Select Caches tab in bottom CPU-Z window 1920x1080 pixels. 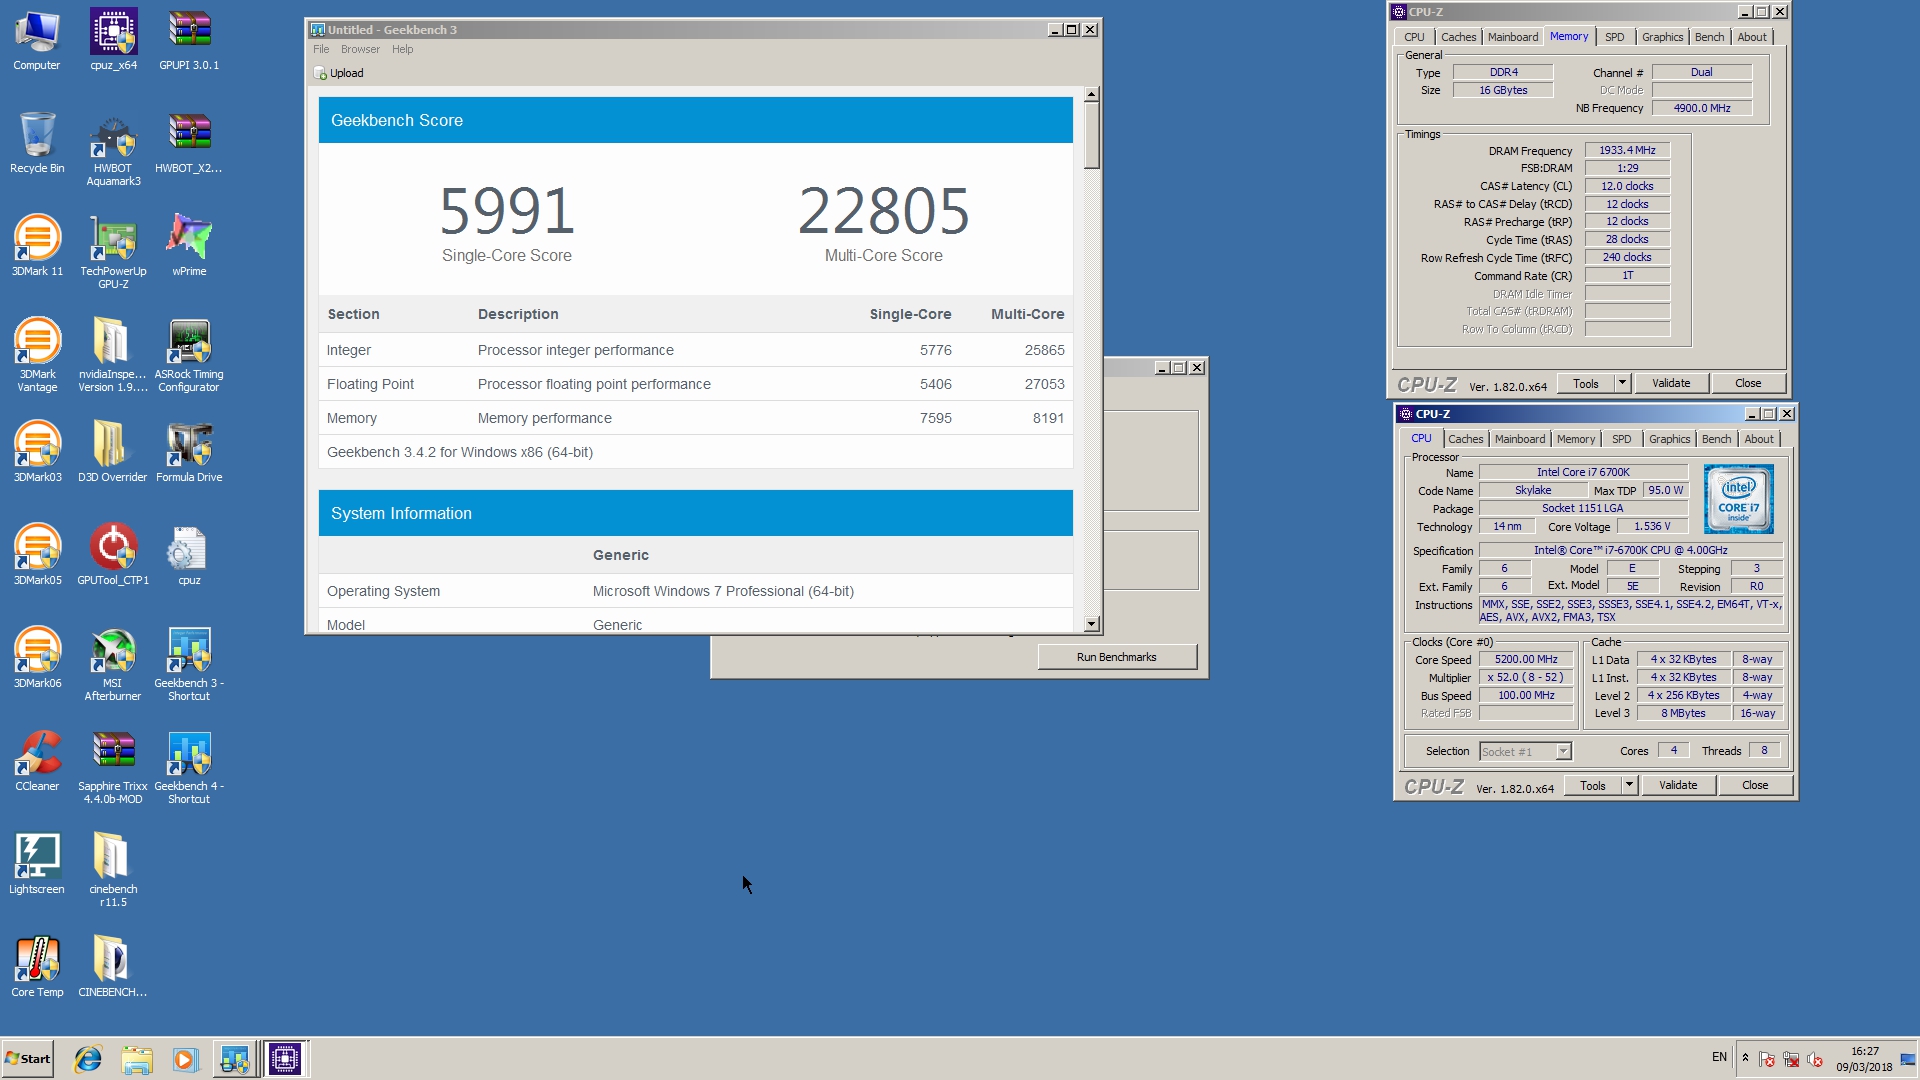point(1466,439)
